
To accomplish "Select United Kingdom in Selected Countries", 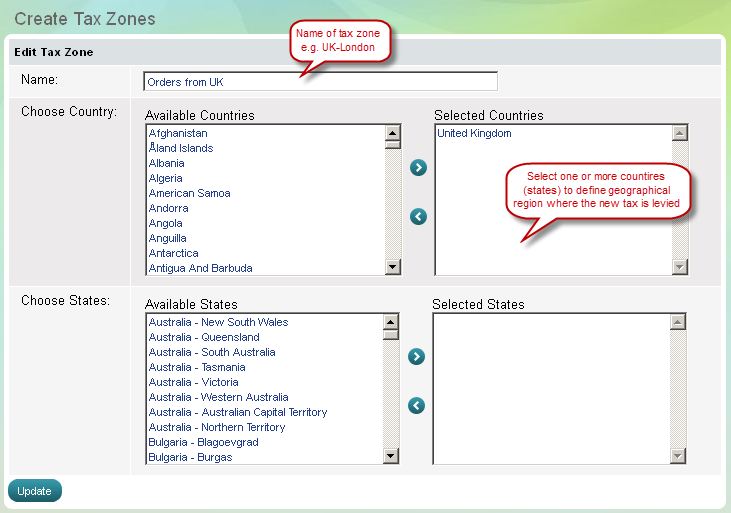I will [474, 133].
